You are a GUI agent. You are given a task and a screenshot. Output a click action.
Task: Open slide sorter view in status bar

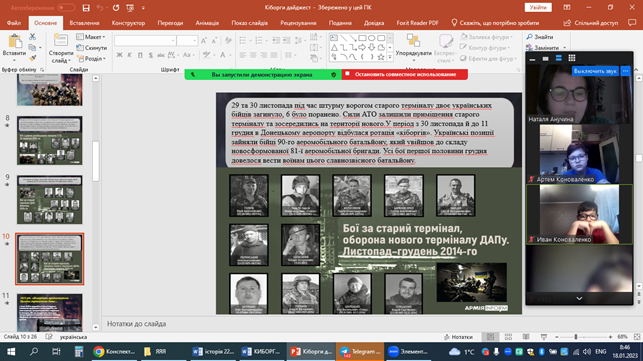[508, 337]
